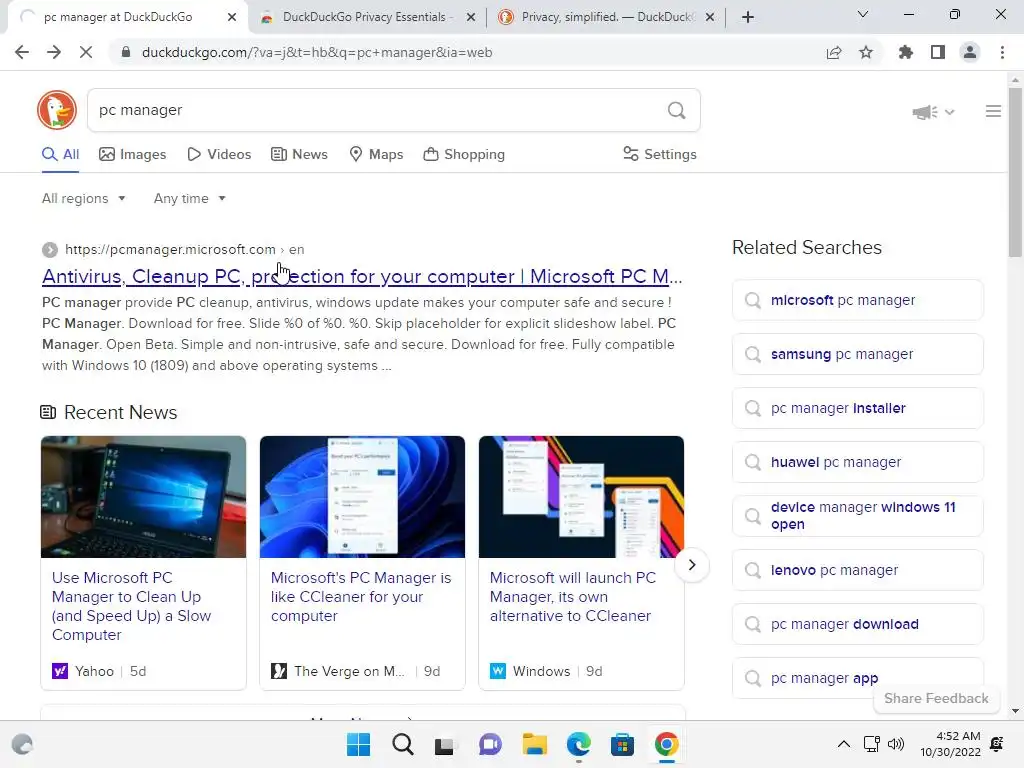Screen dimensions: 1024x768
Task: Open Yahoo article about cleaning up slow computer
Action: [x=131, y=606]
